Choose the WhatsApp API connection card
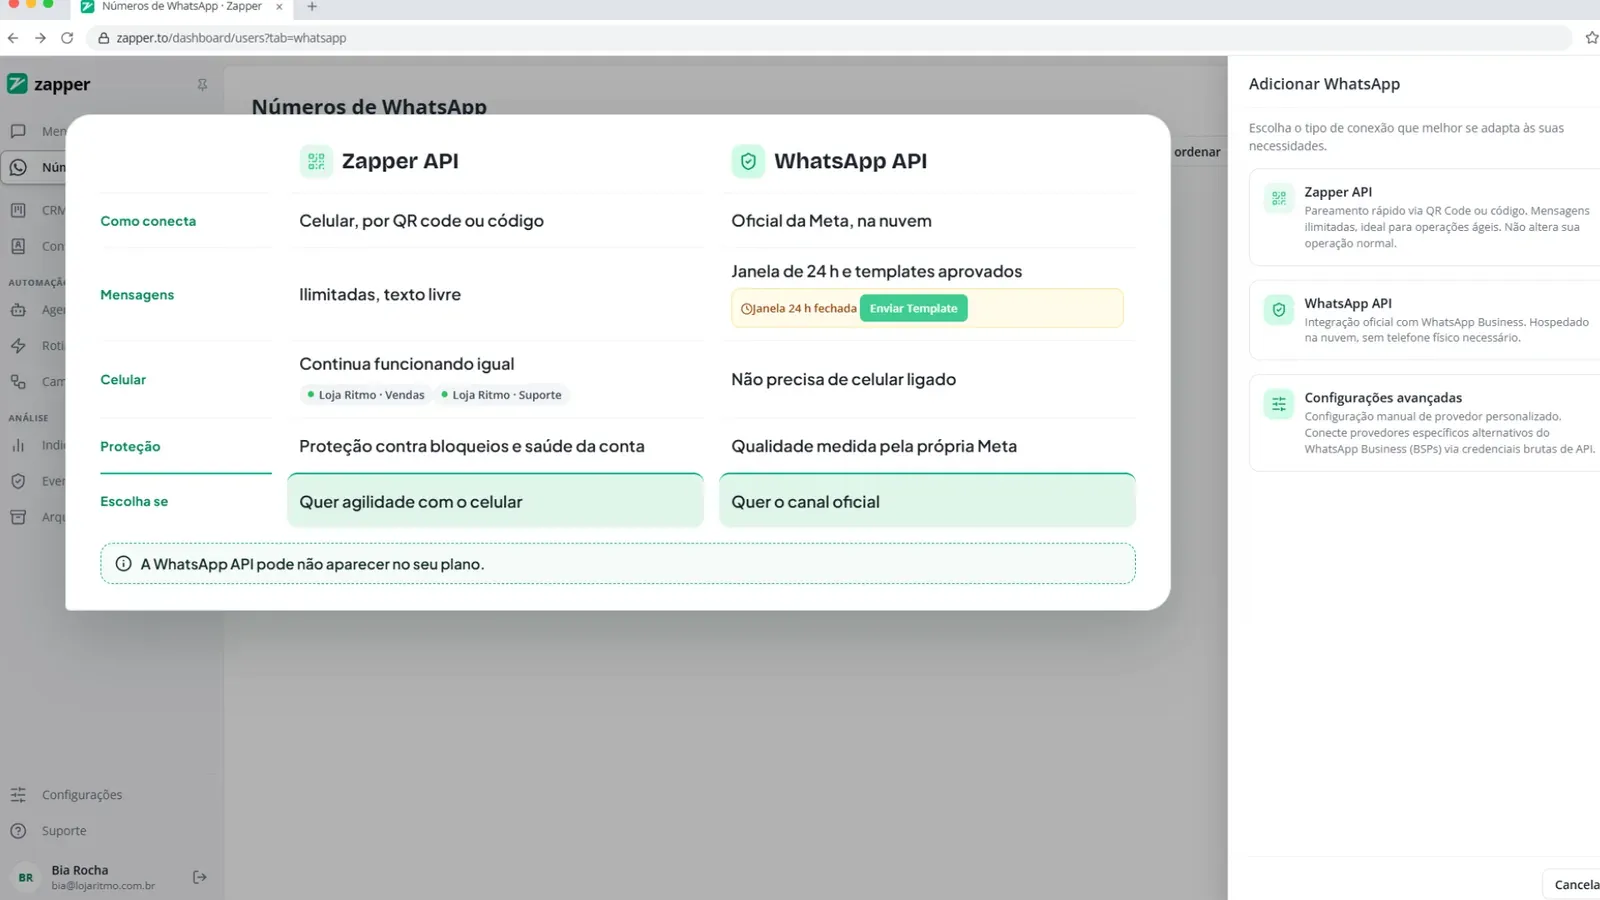Screen dimensions: 1600x900 [x=1424, y=320]
